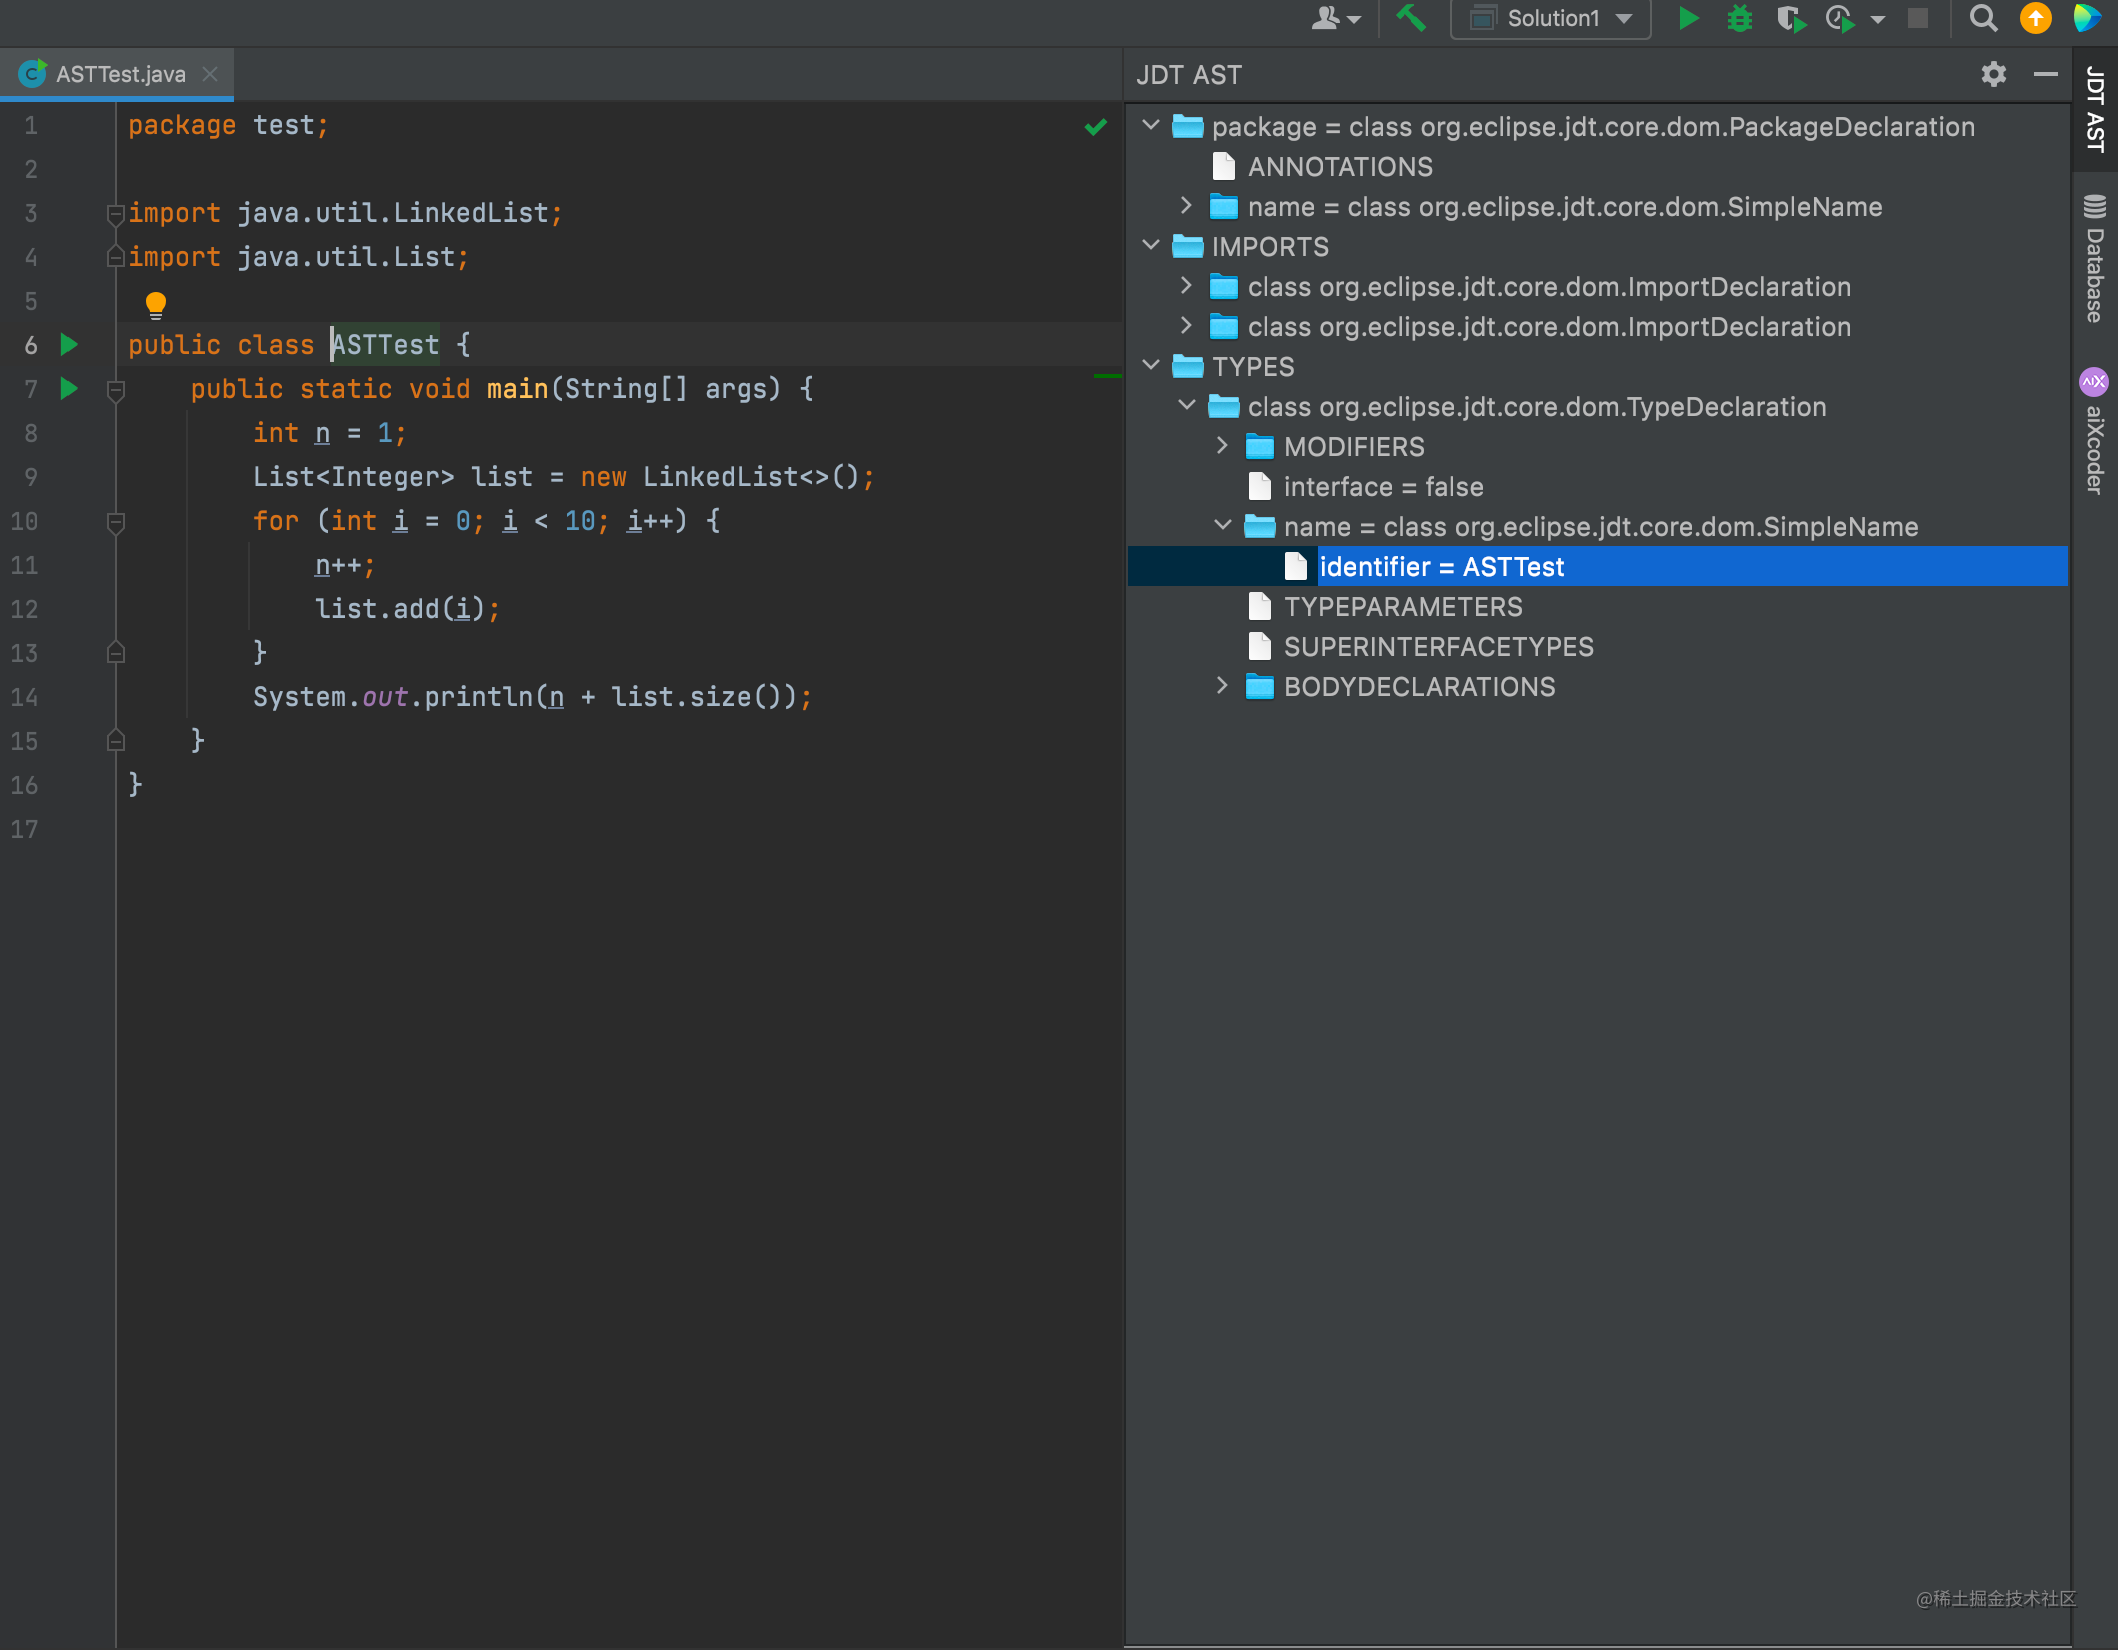Click the yellow lightbulb intention icon

coord(156,304)
